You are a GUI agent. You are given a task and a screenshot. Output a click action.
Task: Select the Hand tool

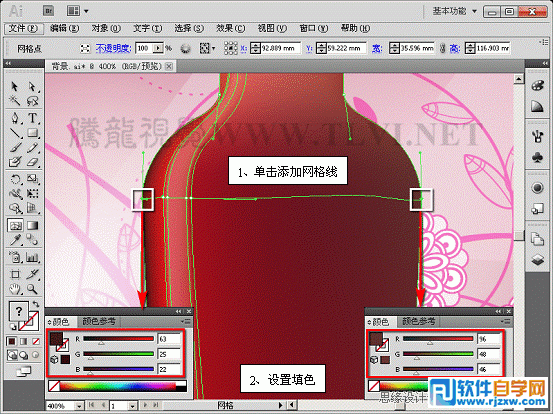pyautogui.click(x=15, y=290)
